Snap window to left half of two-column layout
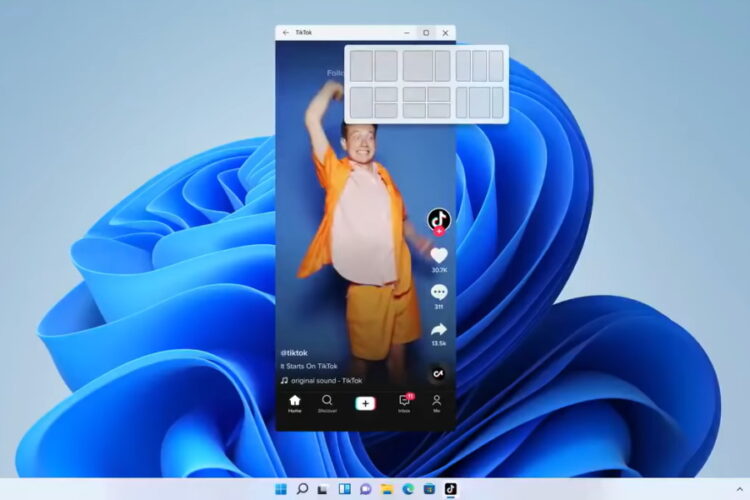 pyautogui.click(x=362, y=66)
